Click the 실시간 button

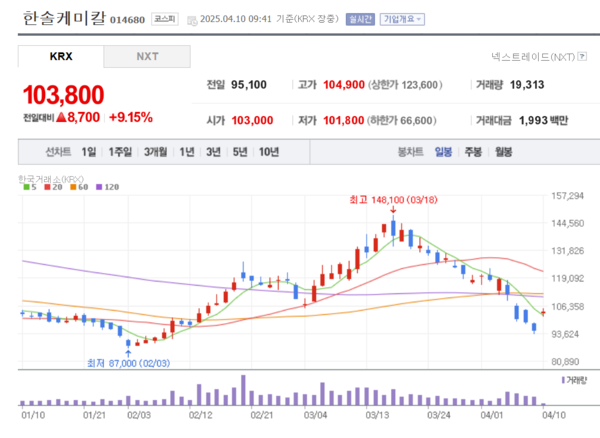tap(360, 19)
